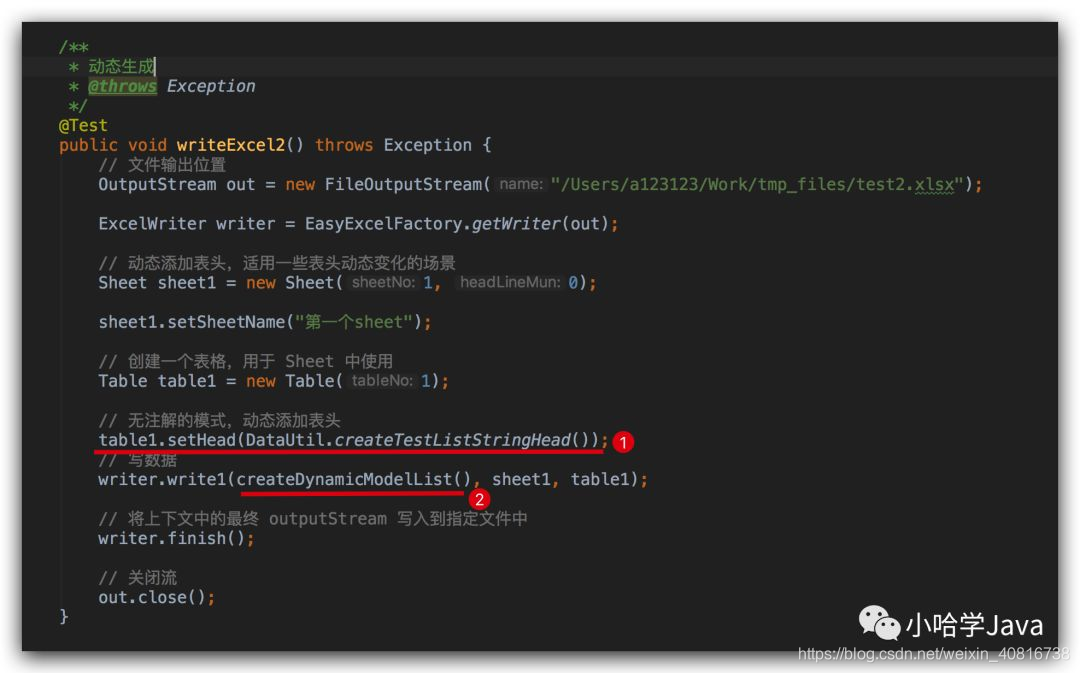Click the sheetNo parameter hint

[383, 282]
